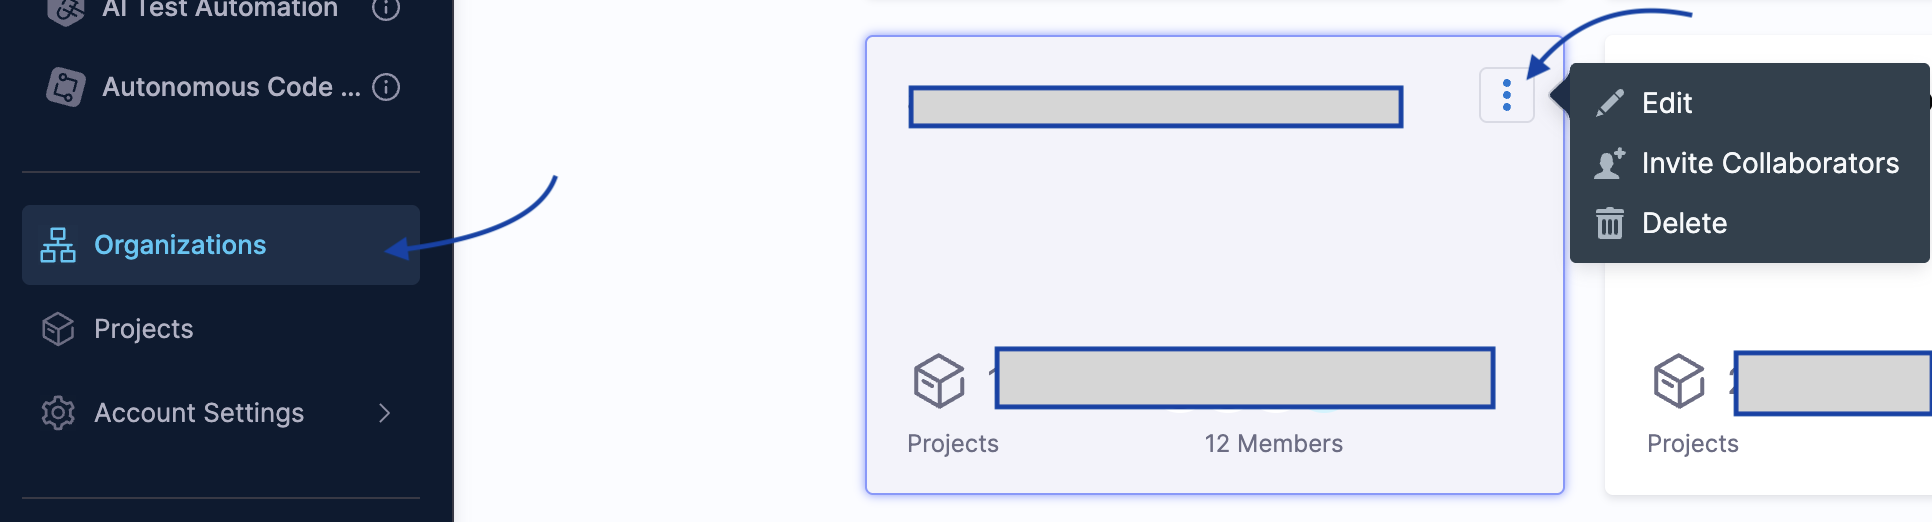The height and width of the screenshot is (522, 1932).
Task: Click the Account Settings gear icon
Action: (x=58, y=413)
